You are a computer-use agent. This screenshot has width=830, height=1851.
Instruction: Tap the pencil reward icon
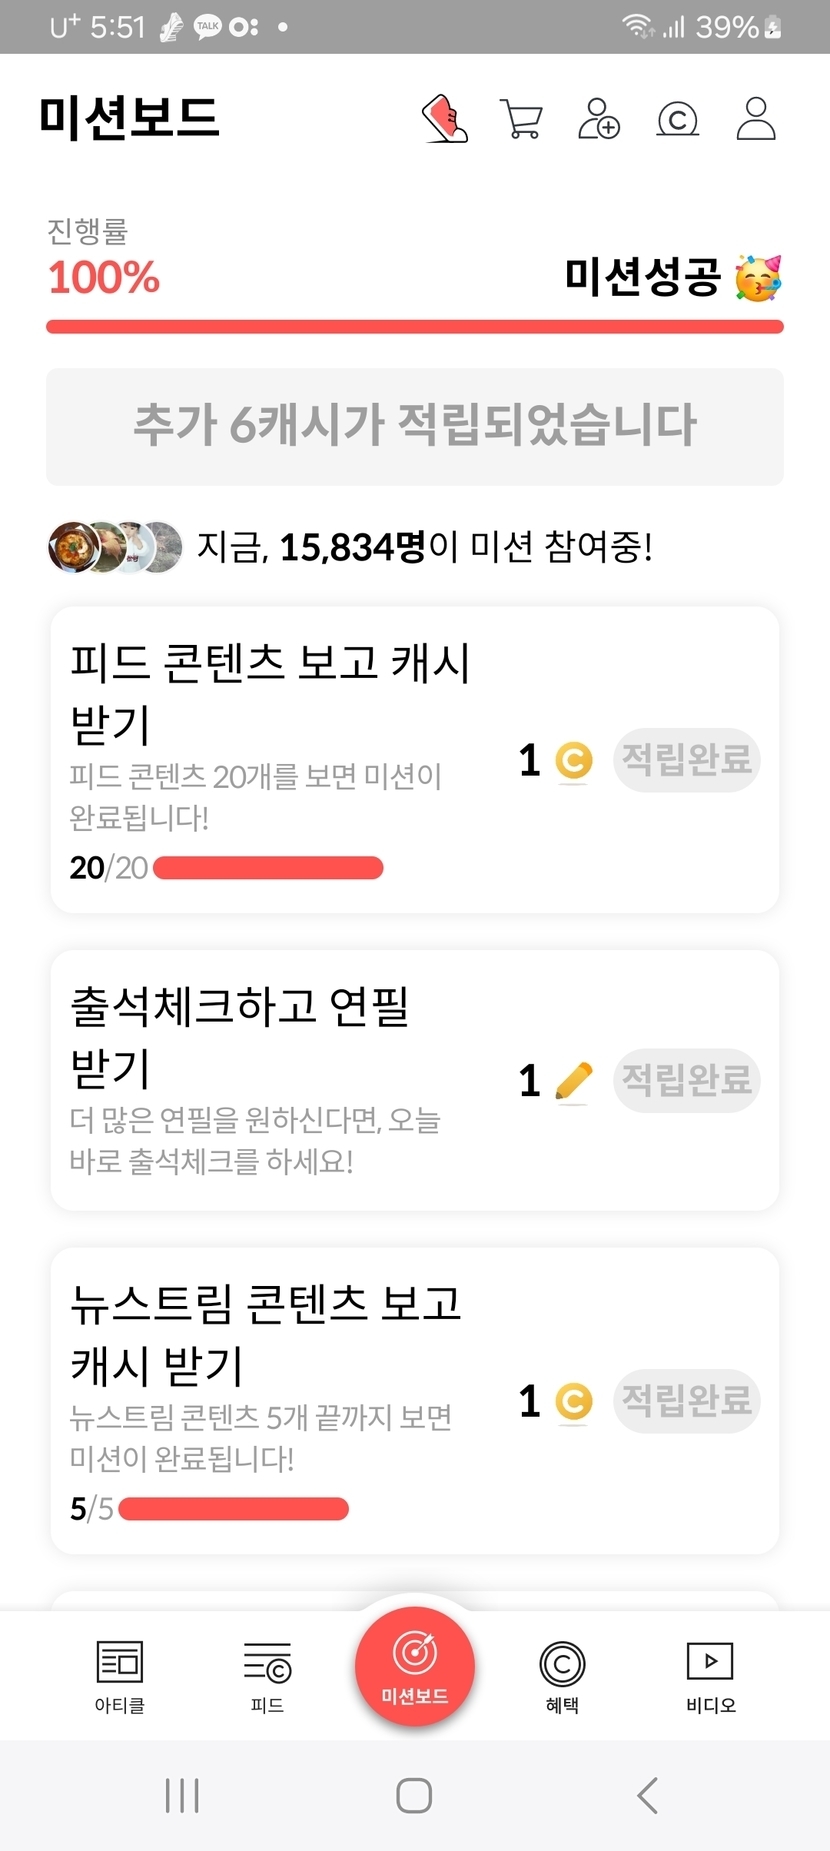[573, 1081]
